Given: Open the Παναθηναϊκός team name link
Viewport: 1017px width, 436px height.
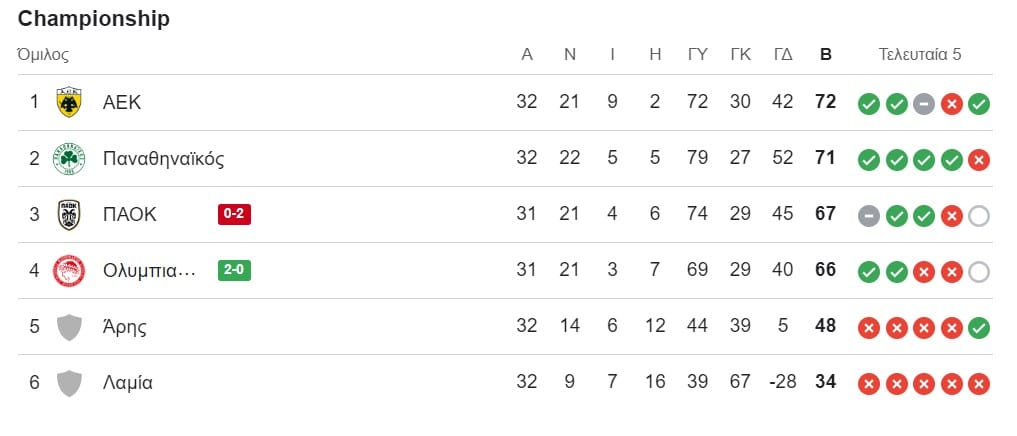Looking at the screenshot, I should tap(163, 158).
